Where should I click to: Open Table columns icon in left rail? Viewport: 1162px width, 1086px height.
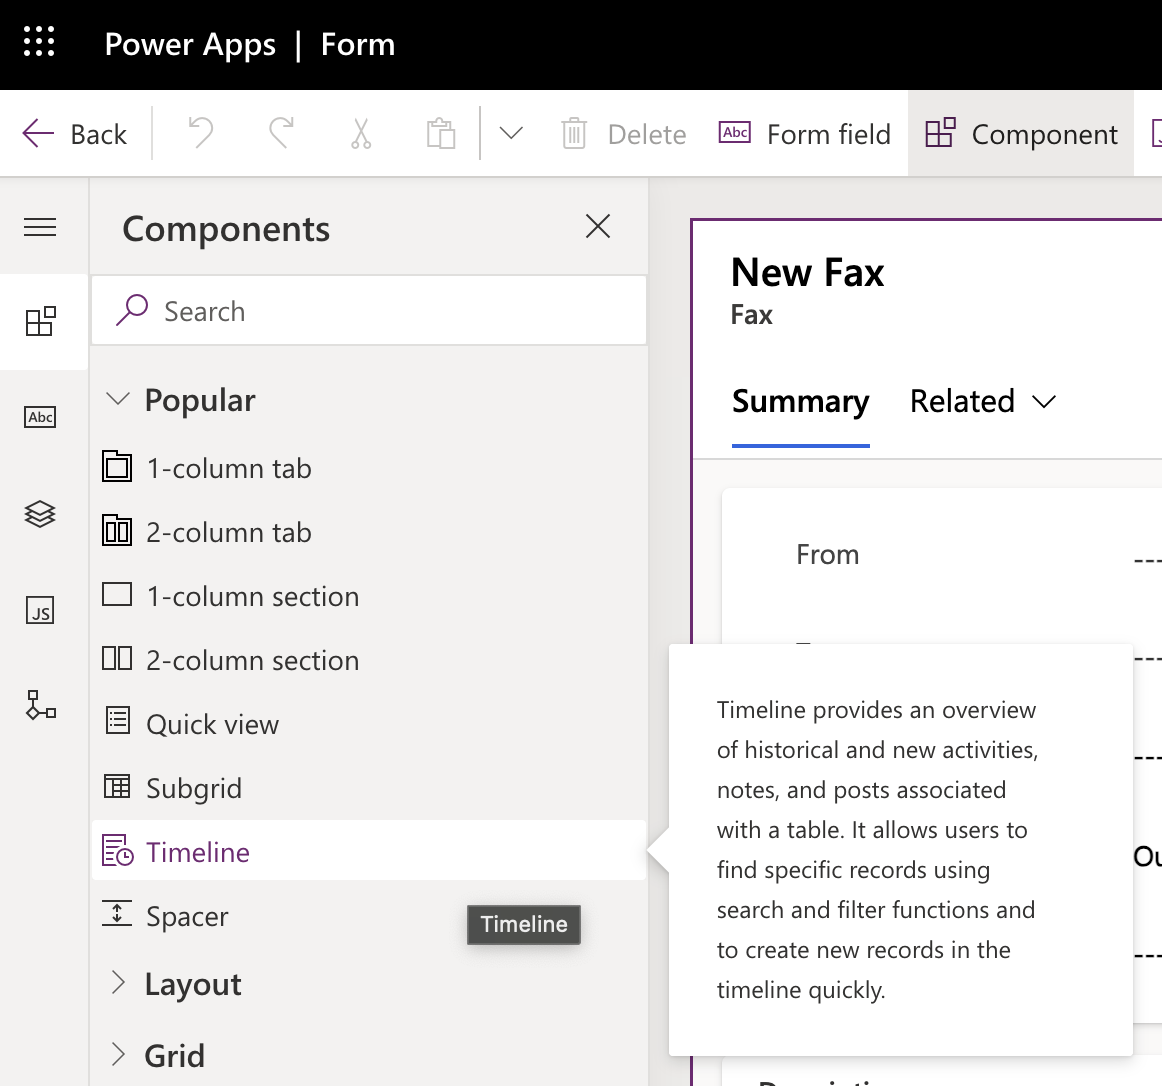tap(40, 417)
